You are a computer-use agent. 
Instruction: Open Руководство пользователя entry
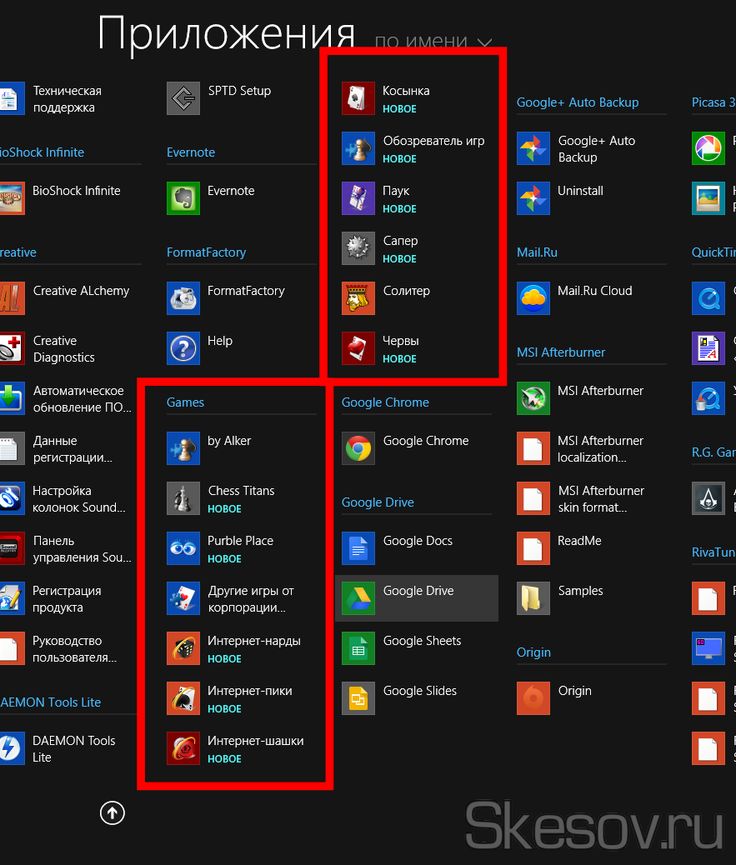(x=59, y=648)
